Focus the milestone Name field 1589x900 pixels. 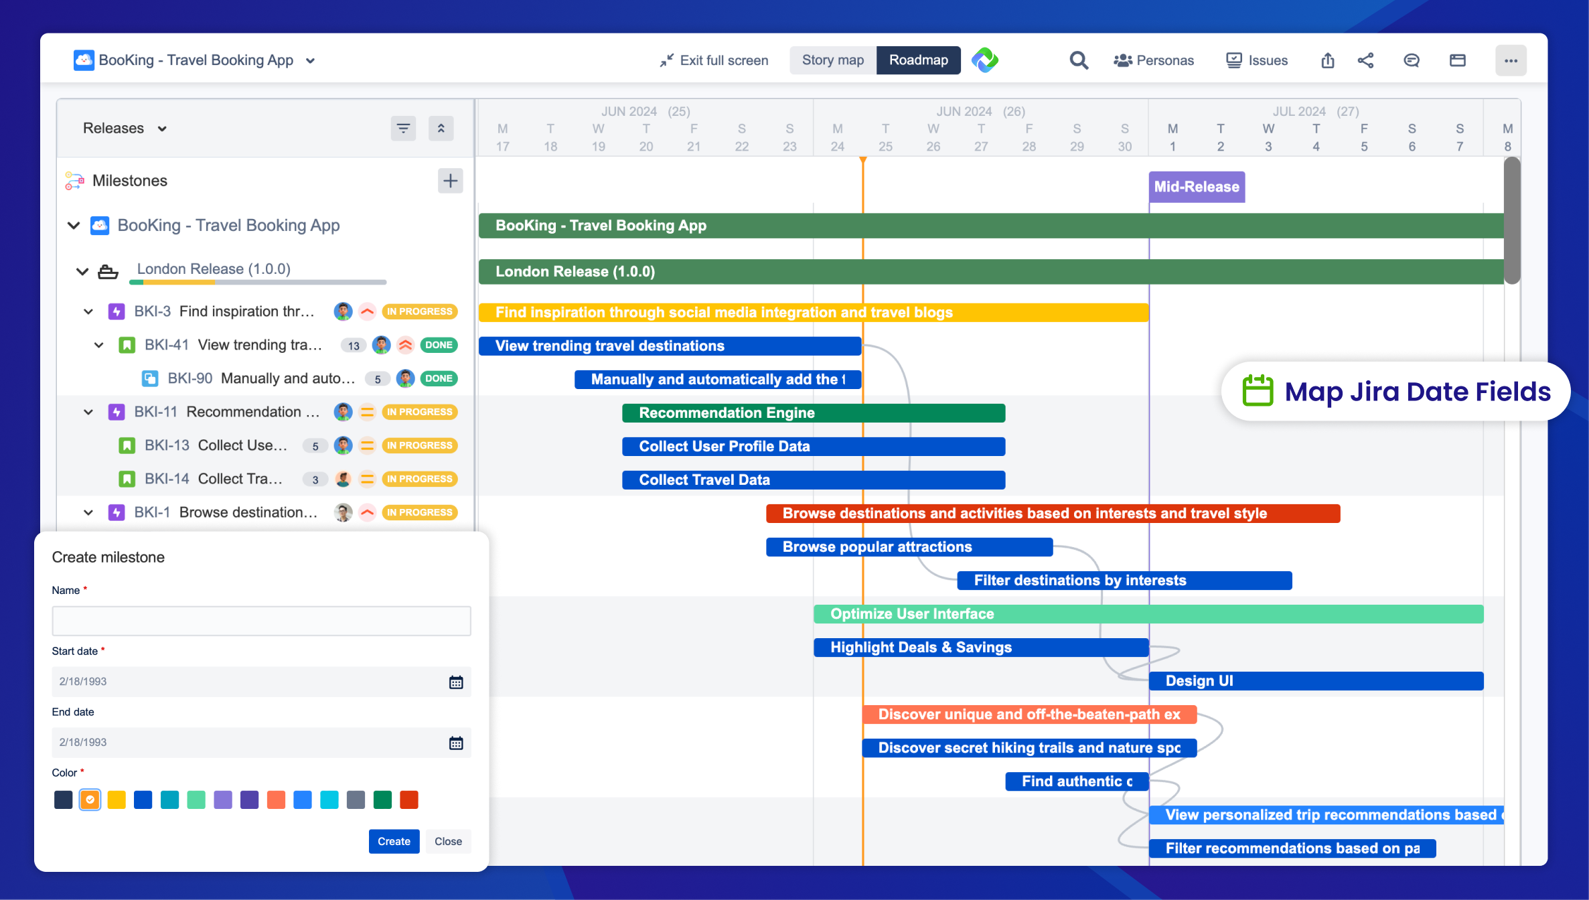pos(261,621)
